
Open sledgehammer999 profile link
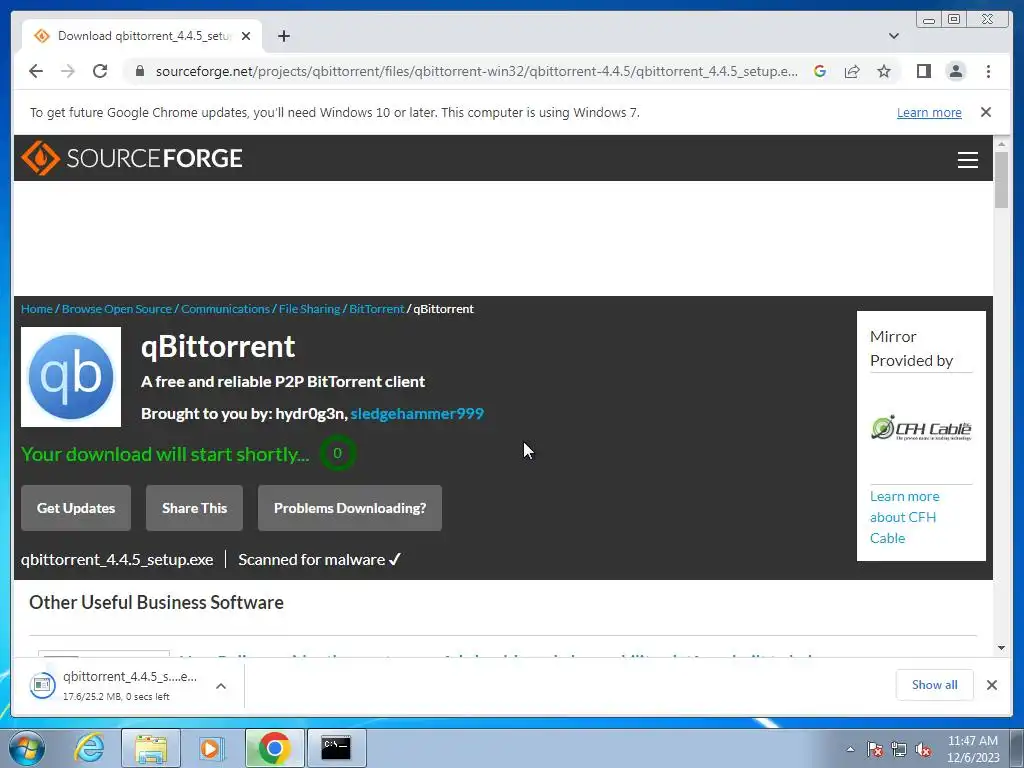(417, 413)
